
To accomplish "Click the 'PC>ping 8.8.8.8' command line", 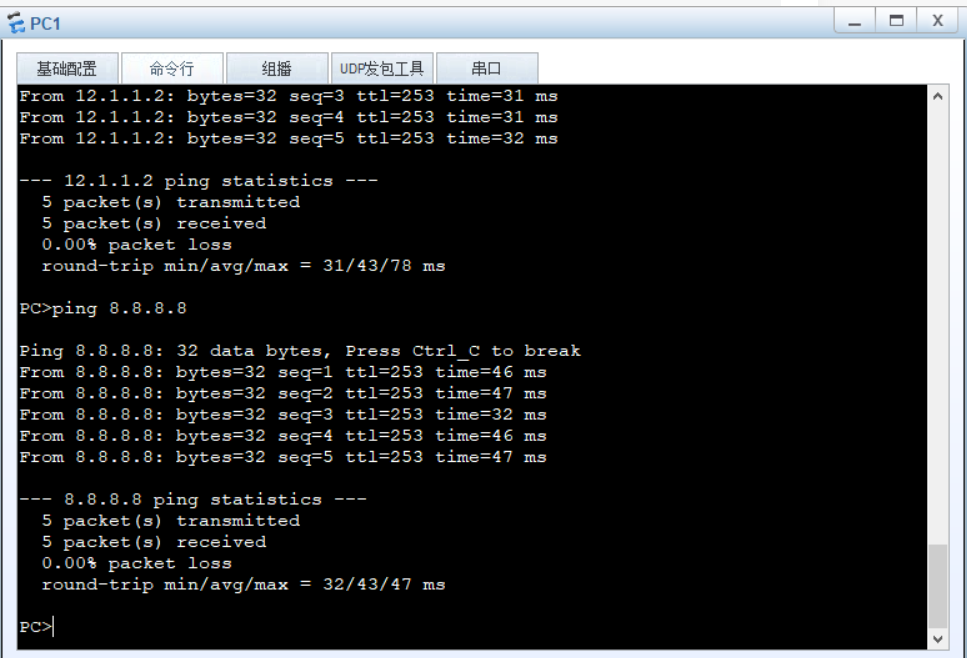I will (103, 308).
